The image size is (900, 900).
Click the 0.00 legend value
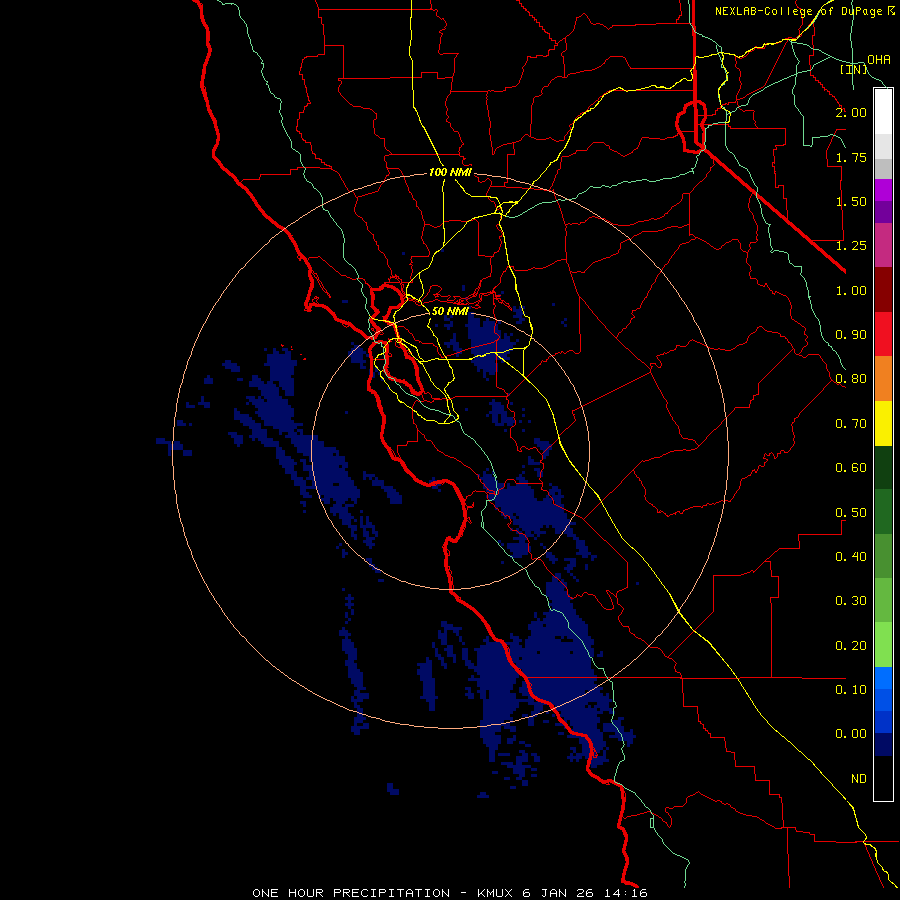tap(851, 734)
